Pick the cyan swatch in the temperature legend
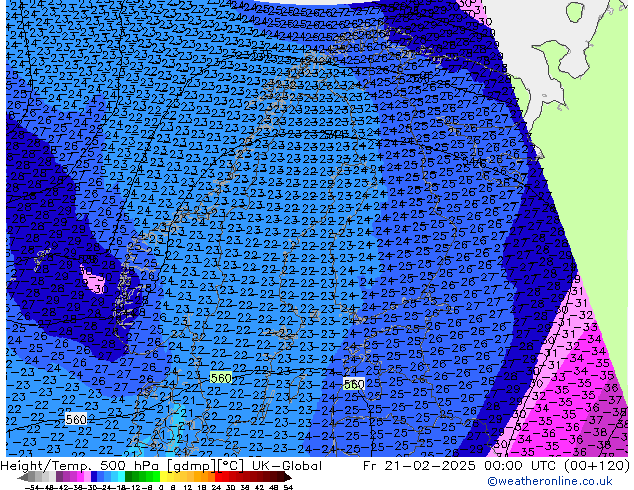This screenshot has width=634, height=490. tap(122, 476)
